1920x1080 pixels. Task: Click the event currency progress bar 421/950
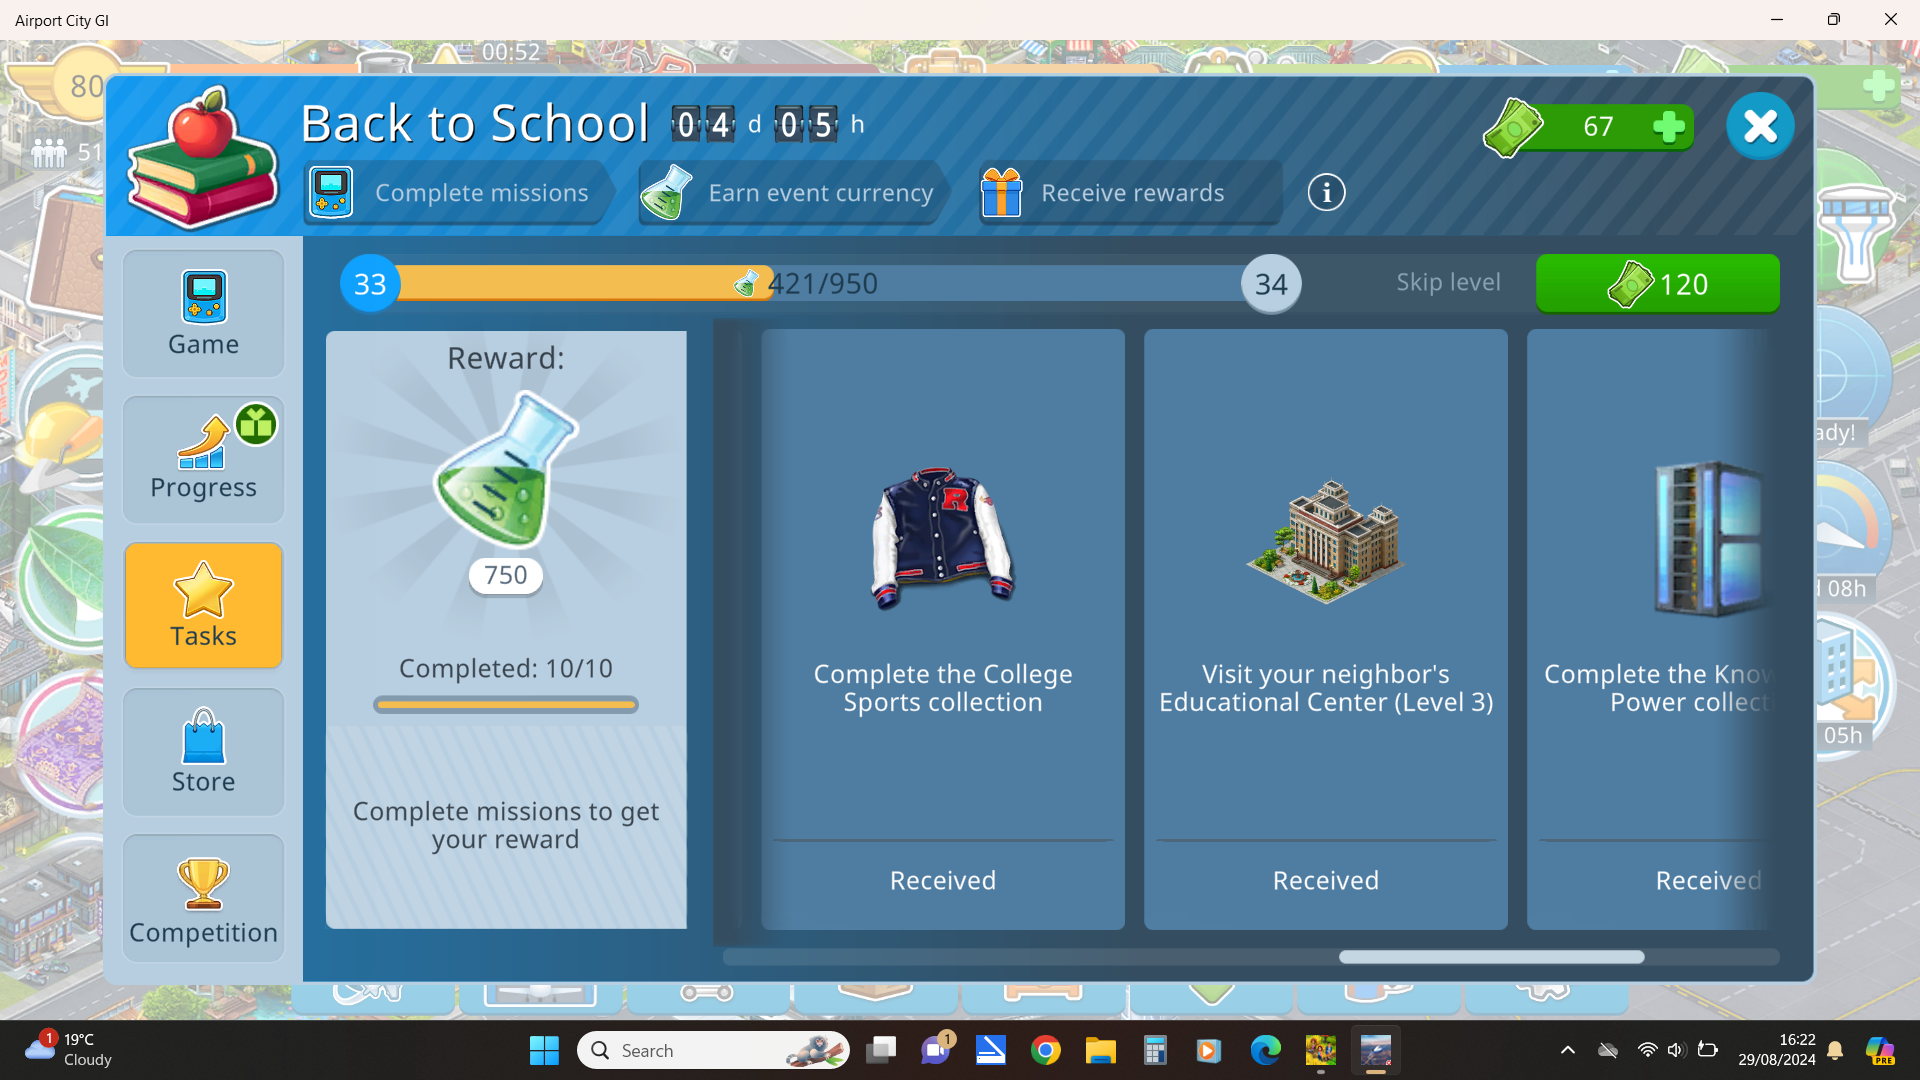pos(820,283)
